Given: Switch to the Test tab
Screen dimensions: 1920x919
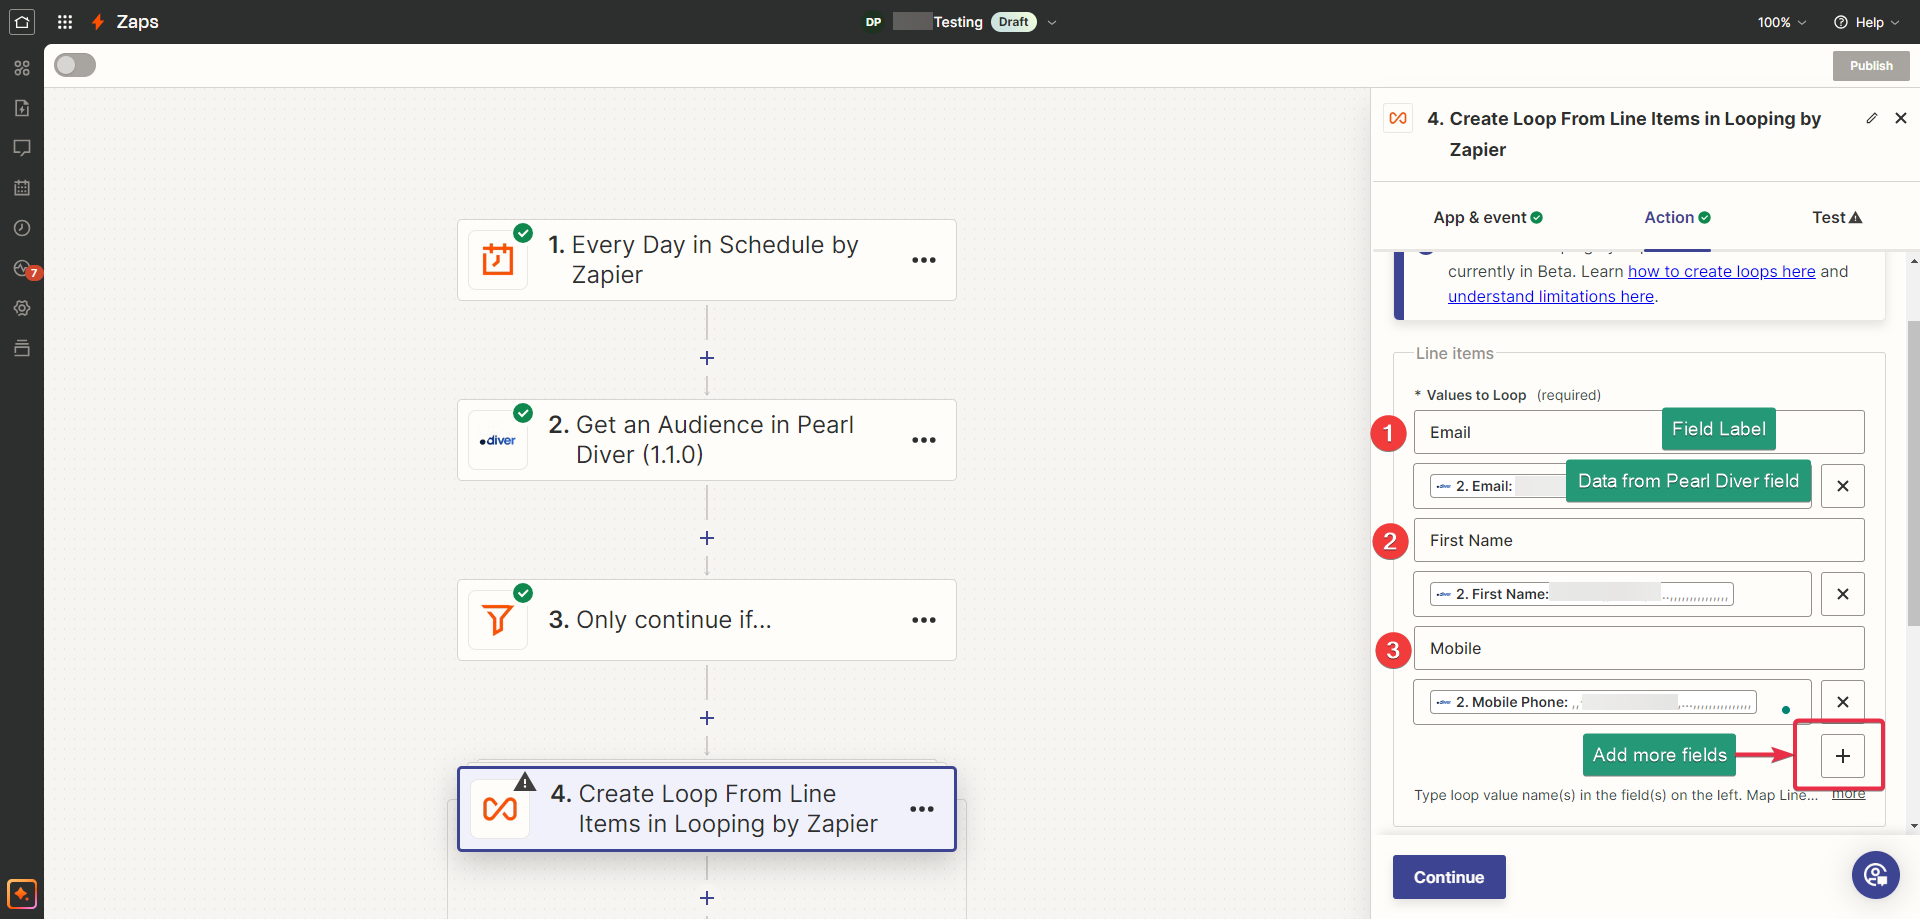Looking at the screenshot, I should pyautogui.click(x=1836, y=217).
